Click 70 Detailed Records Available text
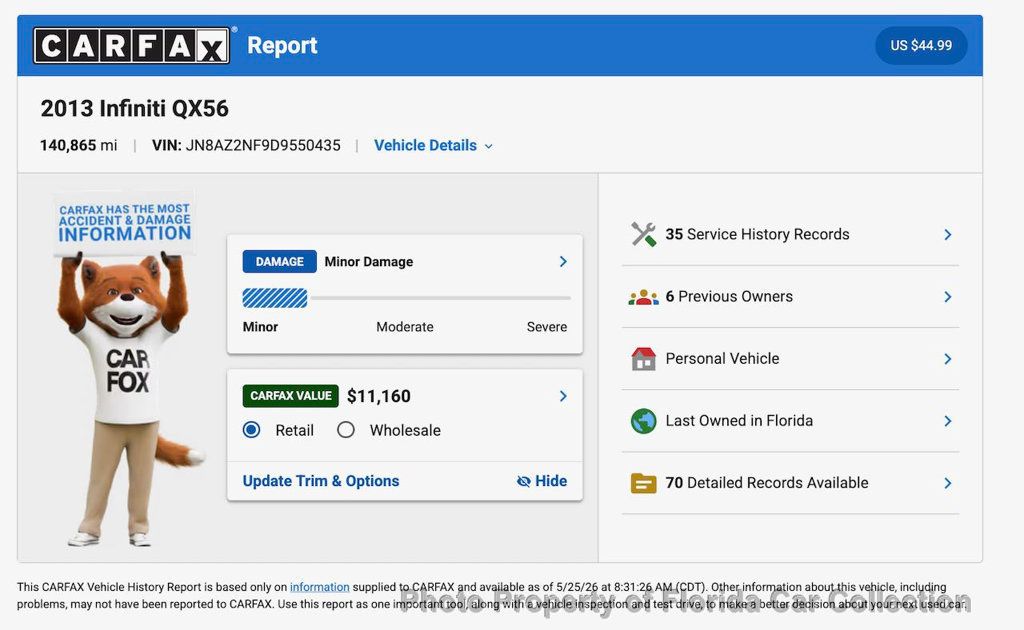Image resolution: width=1024 pixels, height=630 pixels. [767, 482]
